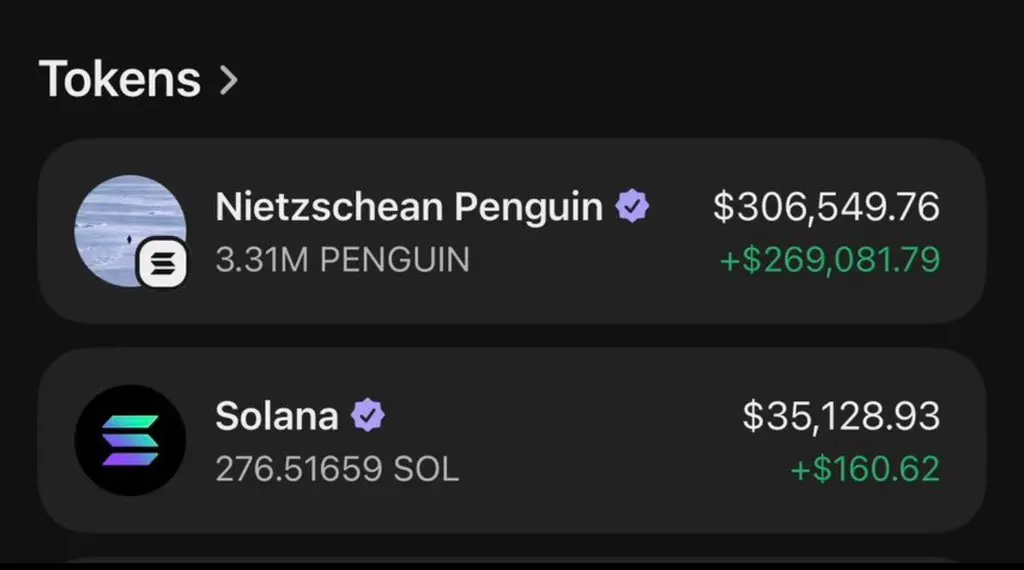Tap the +$160.62 green gain figure
The width and height of the screenshot is (1024, 570).
point(865,469)
